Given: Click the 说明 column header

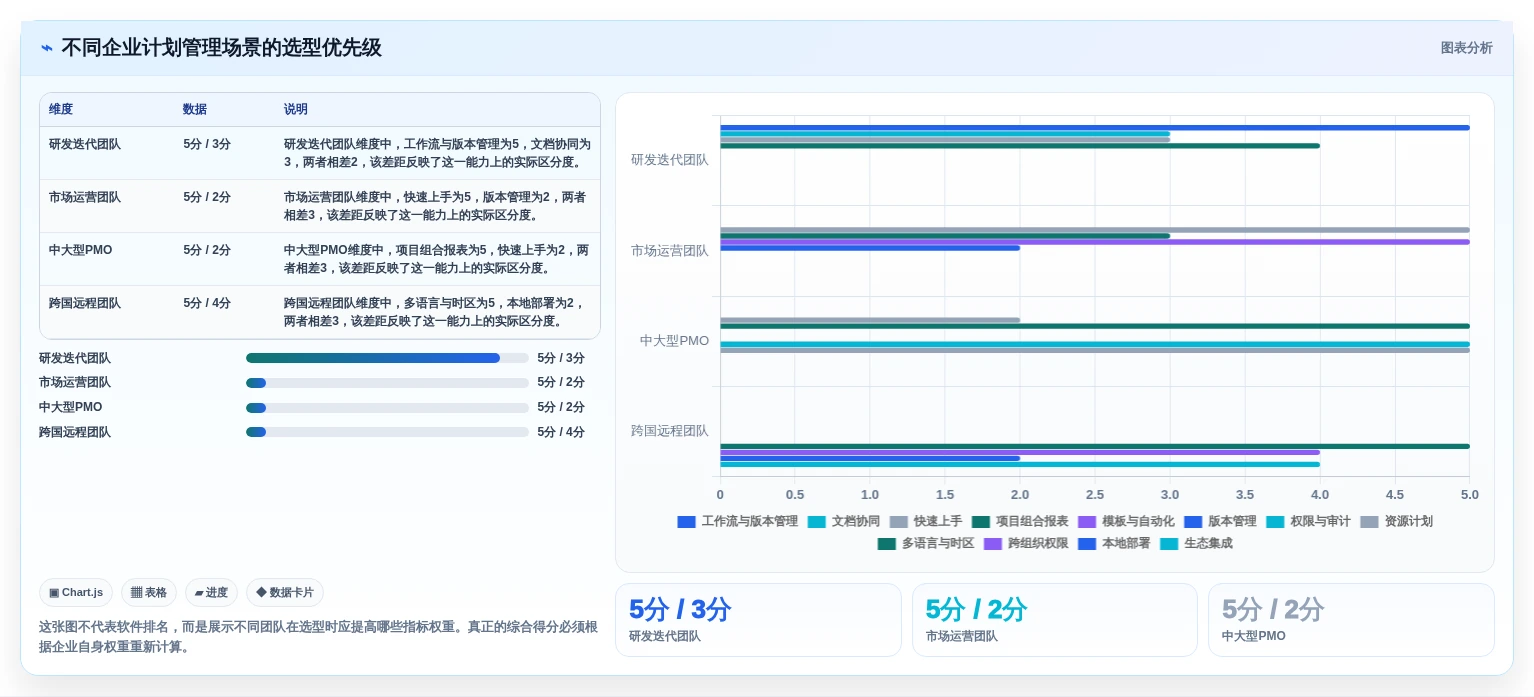Looking at the screenshot, I should pos(296,110).
